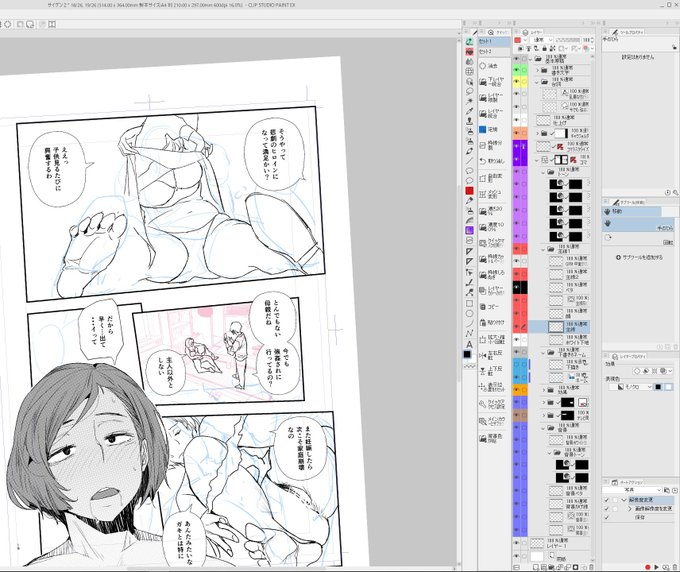
Task: Click the play auto action button
Action: [x=656, y=567]
